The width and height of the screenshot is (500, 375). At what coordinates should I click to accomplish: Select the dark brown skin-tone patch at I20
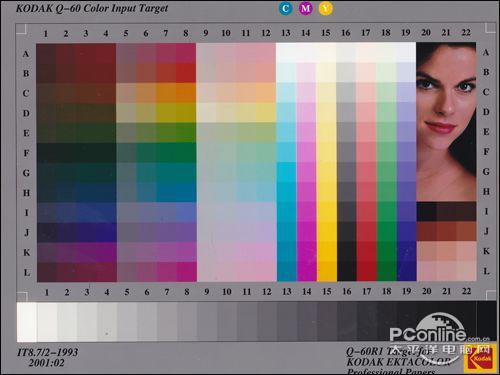[426, 211]
